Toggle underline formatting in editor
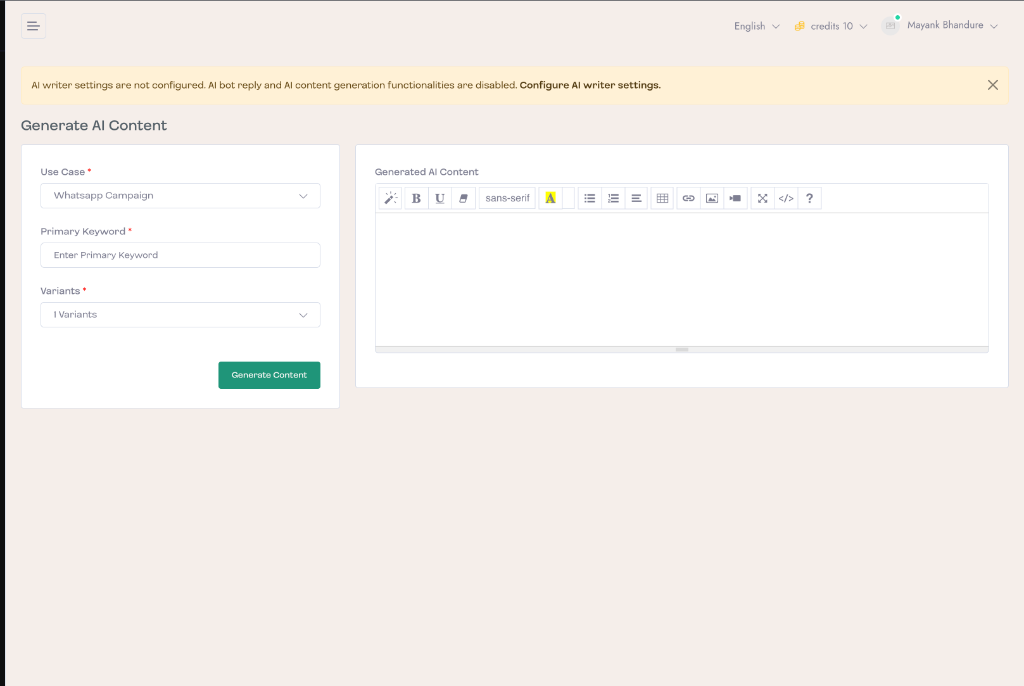 [440, 198]
